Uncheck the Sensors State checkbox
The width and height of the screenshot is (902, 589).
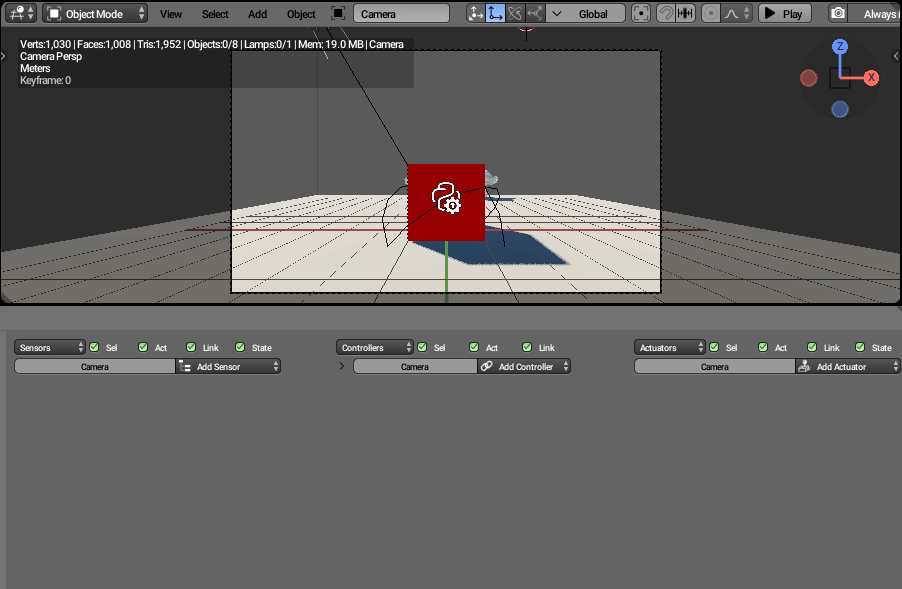coord(240,347)
